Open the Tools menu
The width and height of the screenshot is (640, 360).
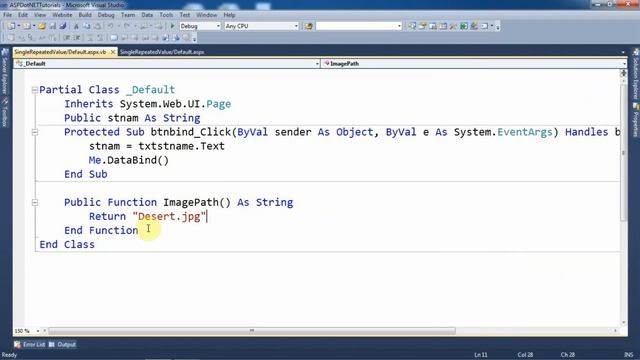[166, 15]
